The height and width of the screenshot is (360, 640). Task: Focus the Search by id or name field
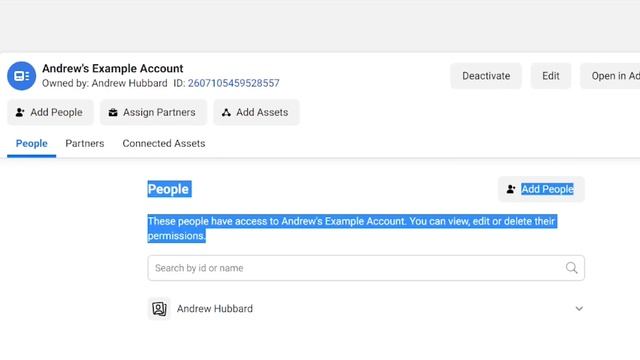coord(366,268)
